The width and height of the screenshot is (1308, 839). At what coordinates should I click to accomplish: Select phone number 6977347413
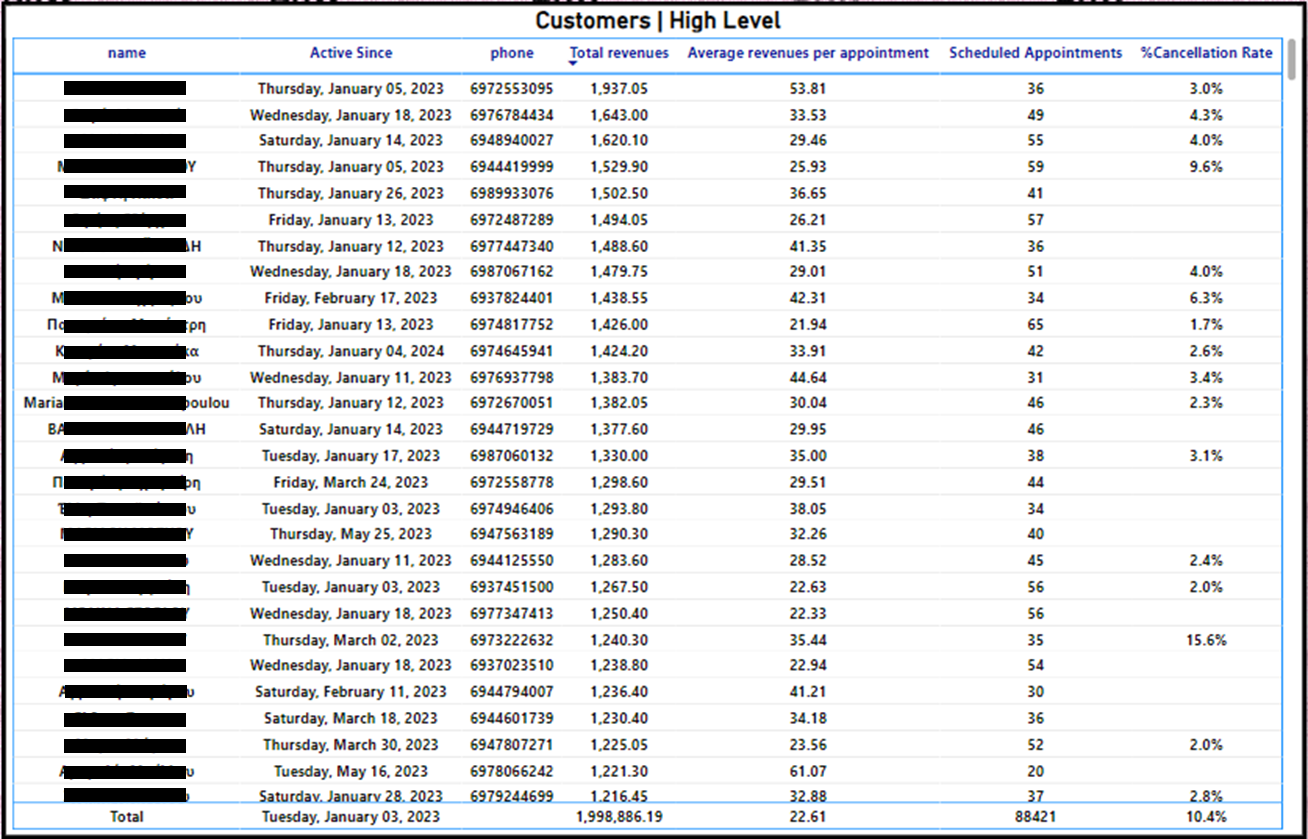tap(511, 613)
